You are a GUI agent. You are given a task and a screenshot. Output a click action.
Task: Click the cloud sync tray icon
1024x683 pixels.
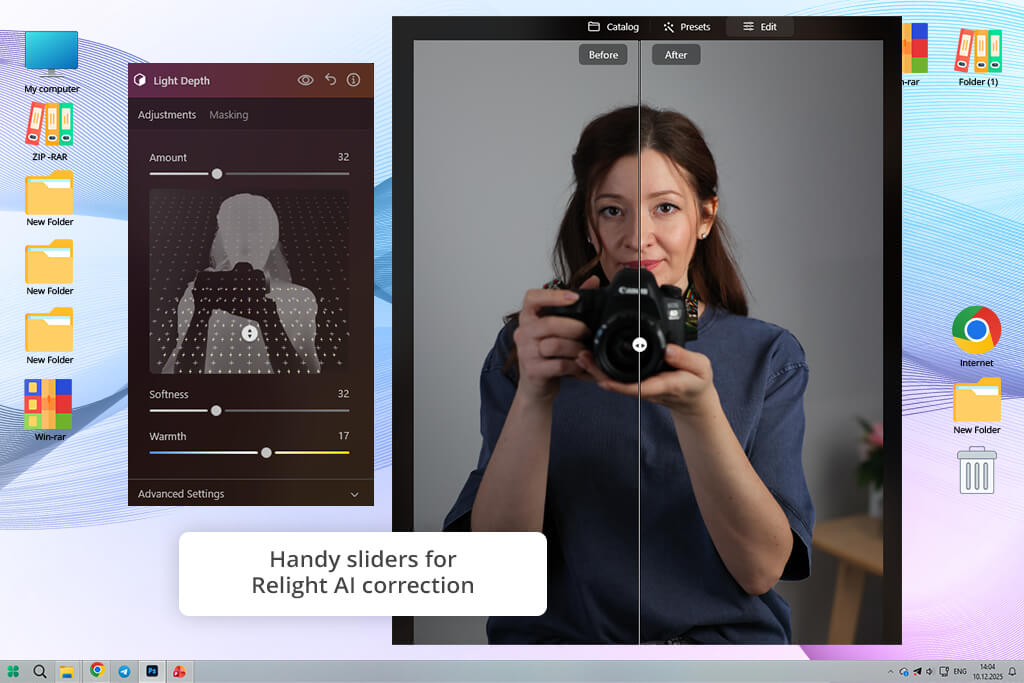click(x=904, y=671)
